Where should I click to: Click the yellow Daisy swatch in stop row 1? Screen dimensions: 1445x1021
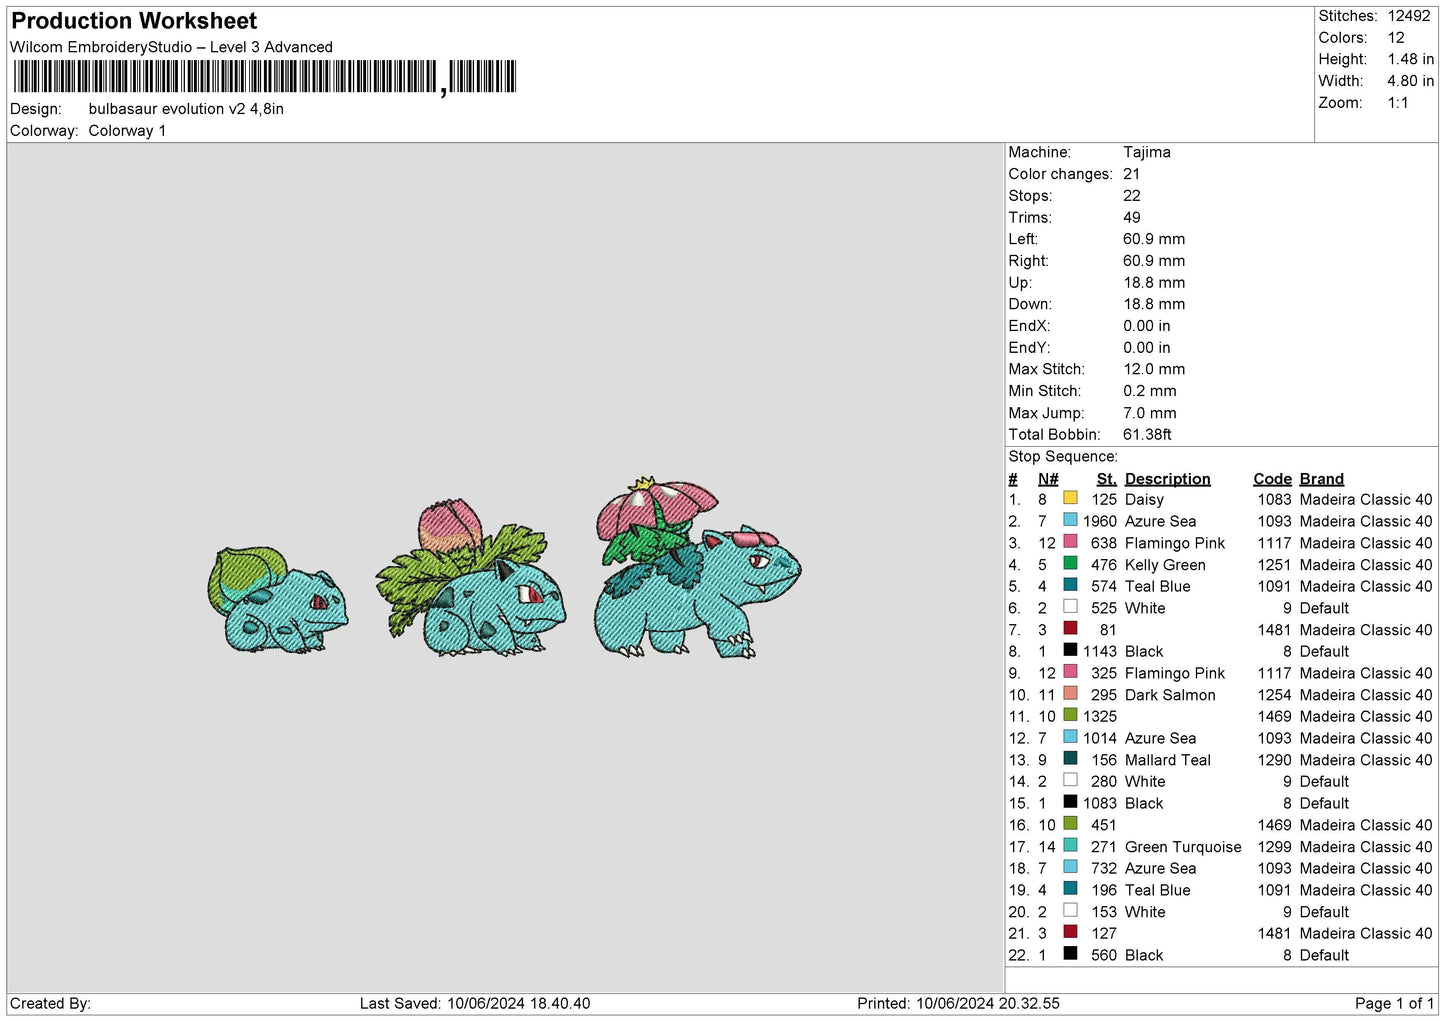click(x=1070, y=498)
